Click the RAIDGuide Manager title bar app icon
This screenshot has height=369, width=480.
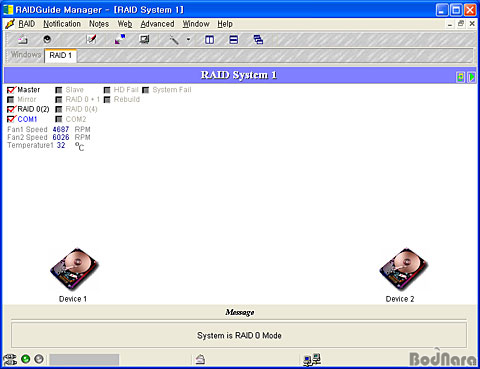tap(8, 10)
